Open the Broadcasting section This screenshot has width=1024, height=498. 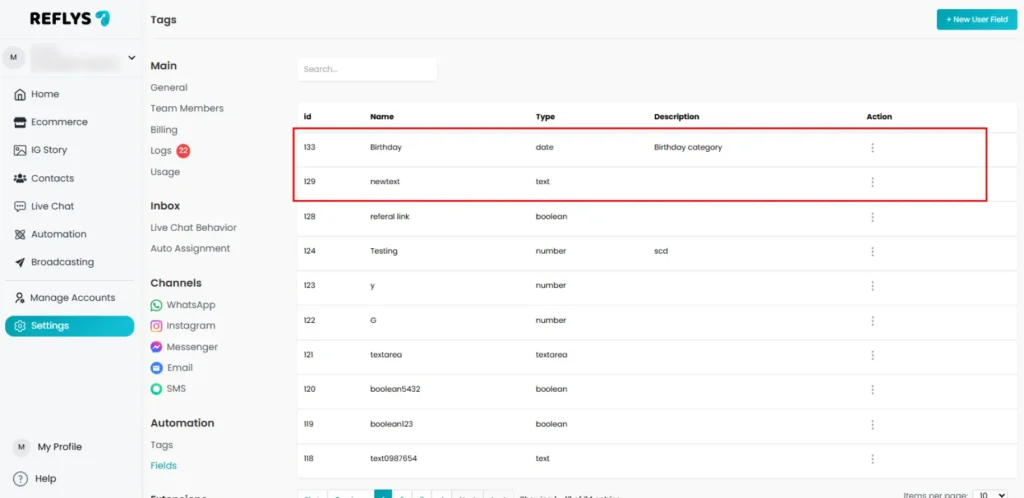[62, 262]
